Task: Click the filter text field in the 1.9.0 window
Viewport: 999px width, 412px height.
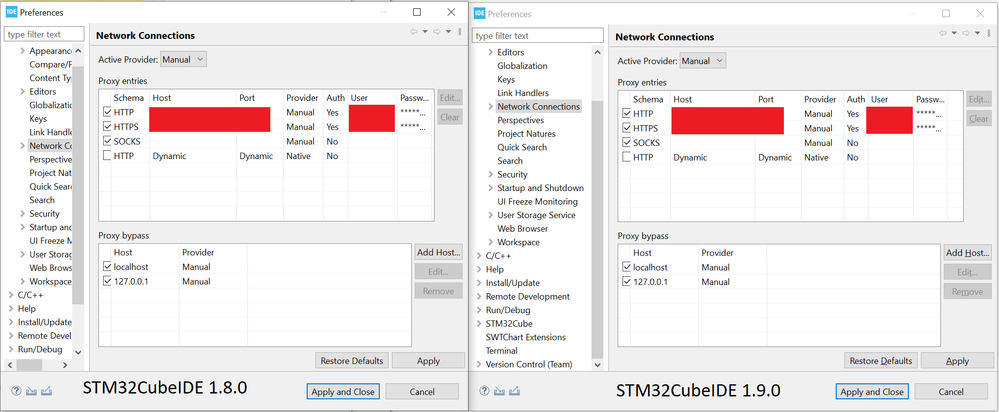Action: click(538, 36)
